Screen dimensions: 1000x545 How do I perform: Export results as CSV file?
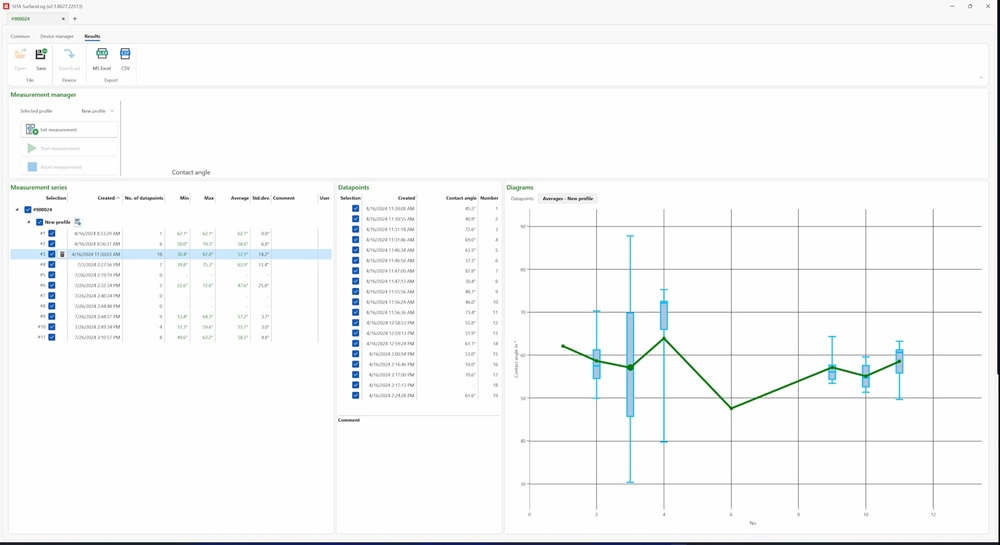coord(125,58)
